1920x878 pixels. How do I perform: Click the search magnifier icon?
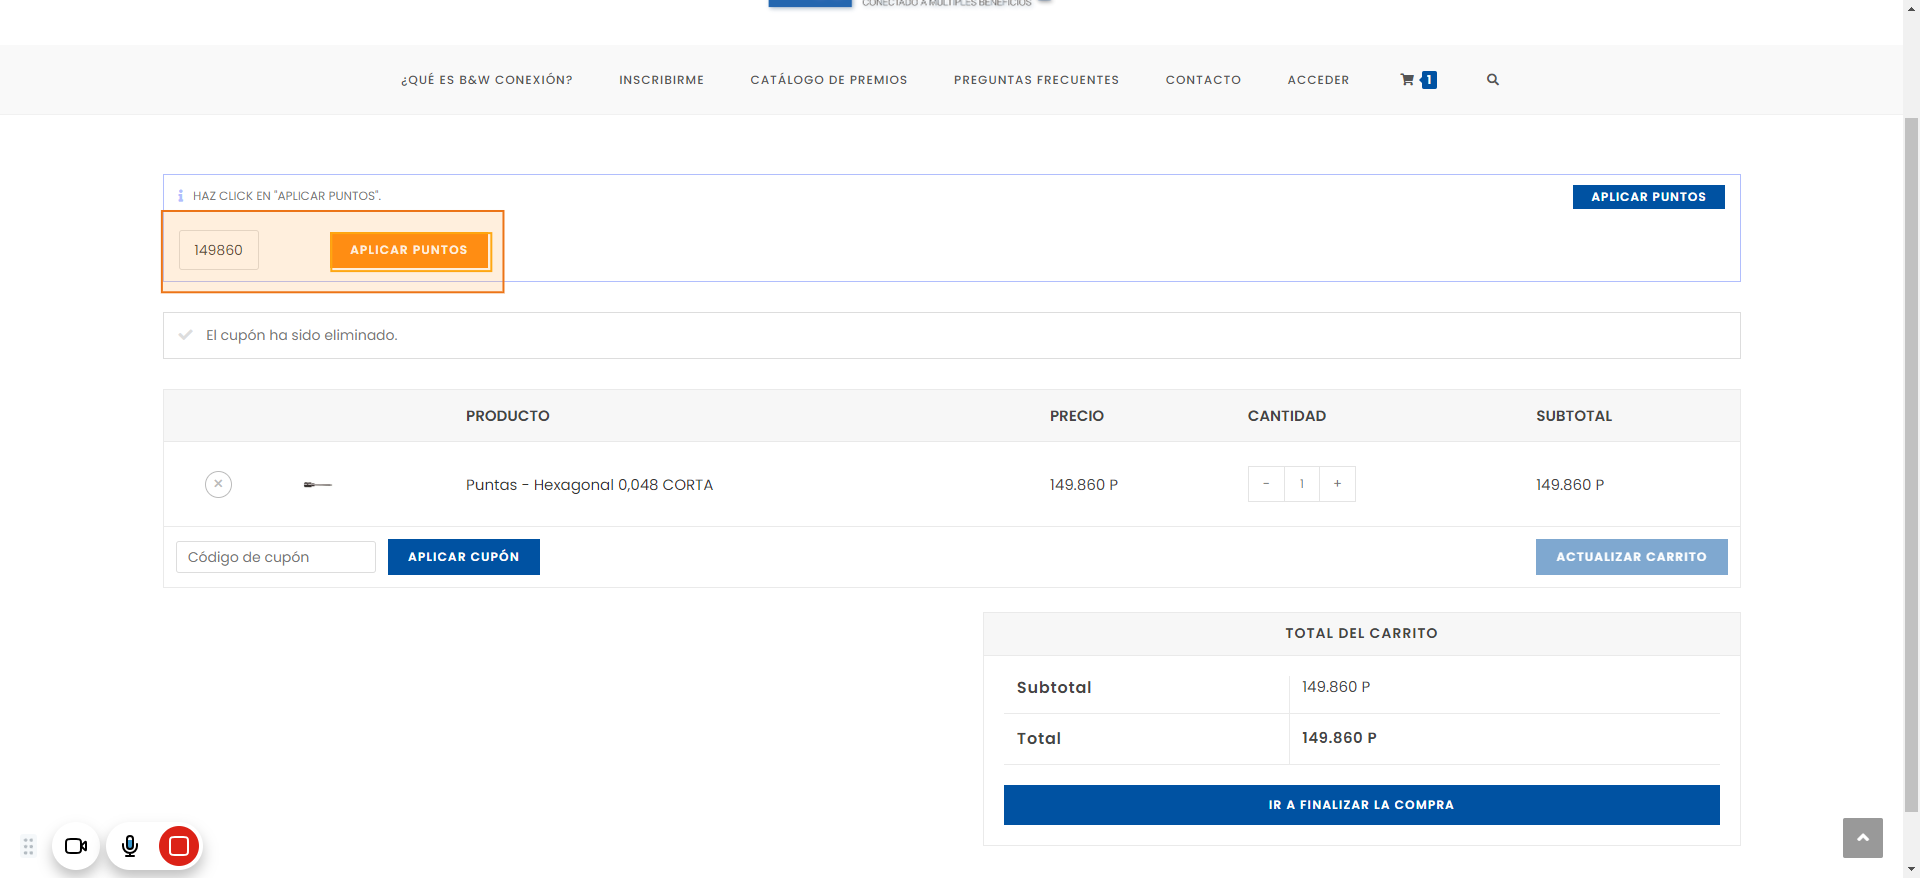(x=1492, y=80)
